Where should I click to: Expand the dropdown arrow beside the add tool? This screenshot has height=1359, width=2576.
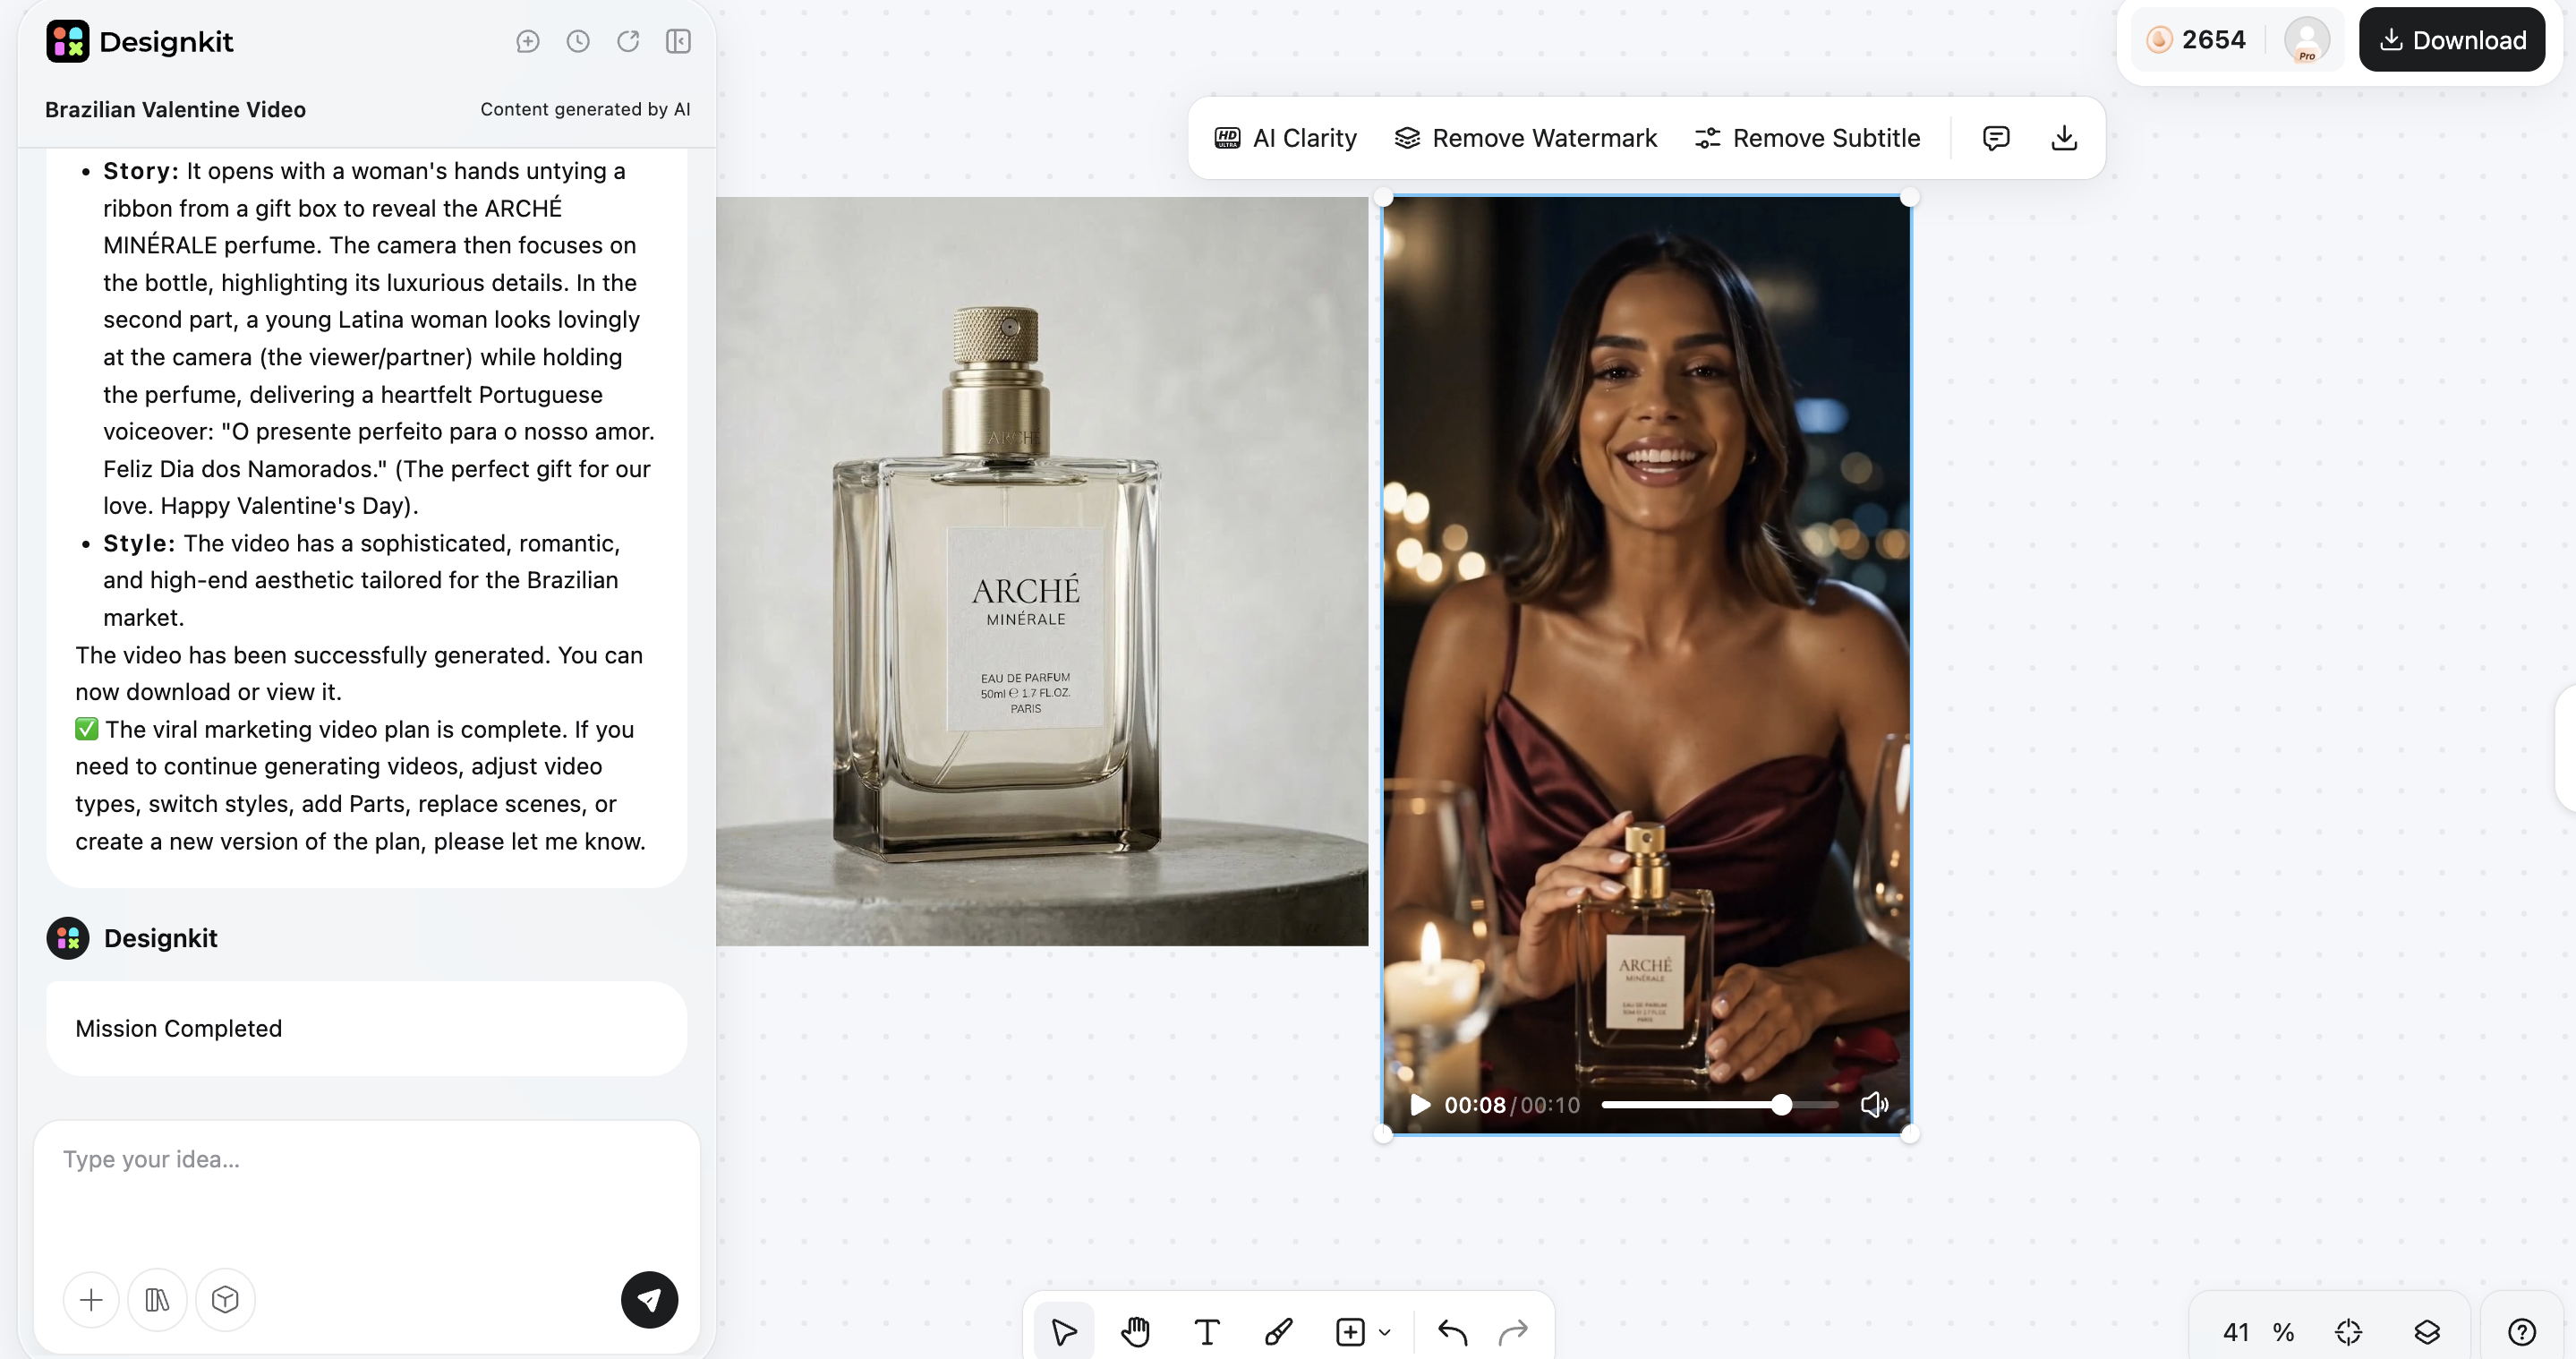pos(1385,1332)
